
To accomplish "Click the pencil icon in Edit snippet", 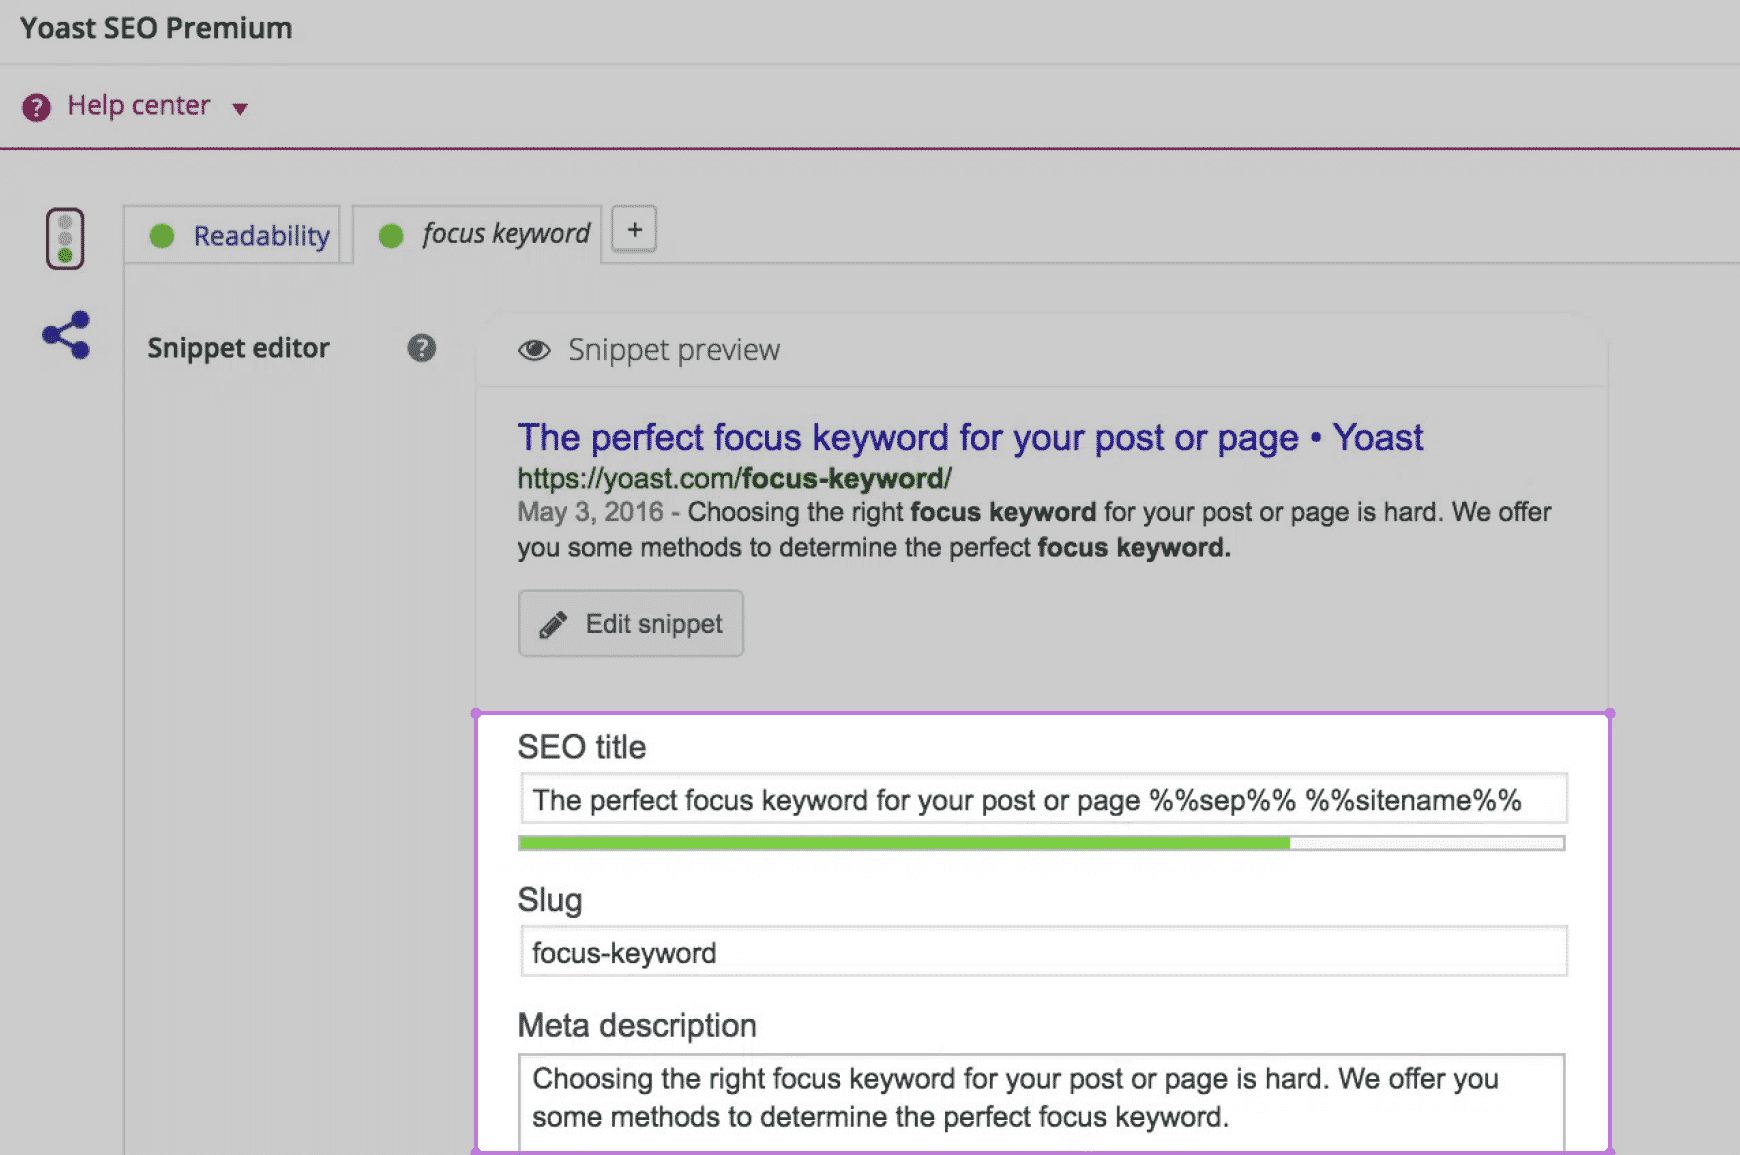I will pos(553,625).
